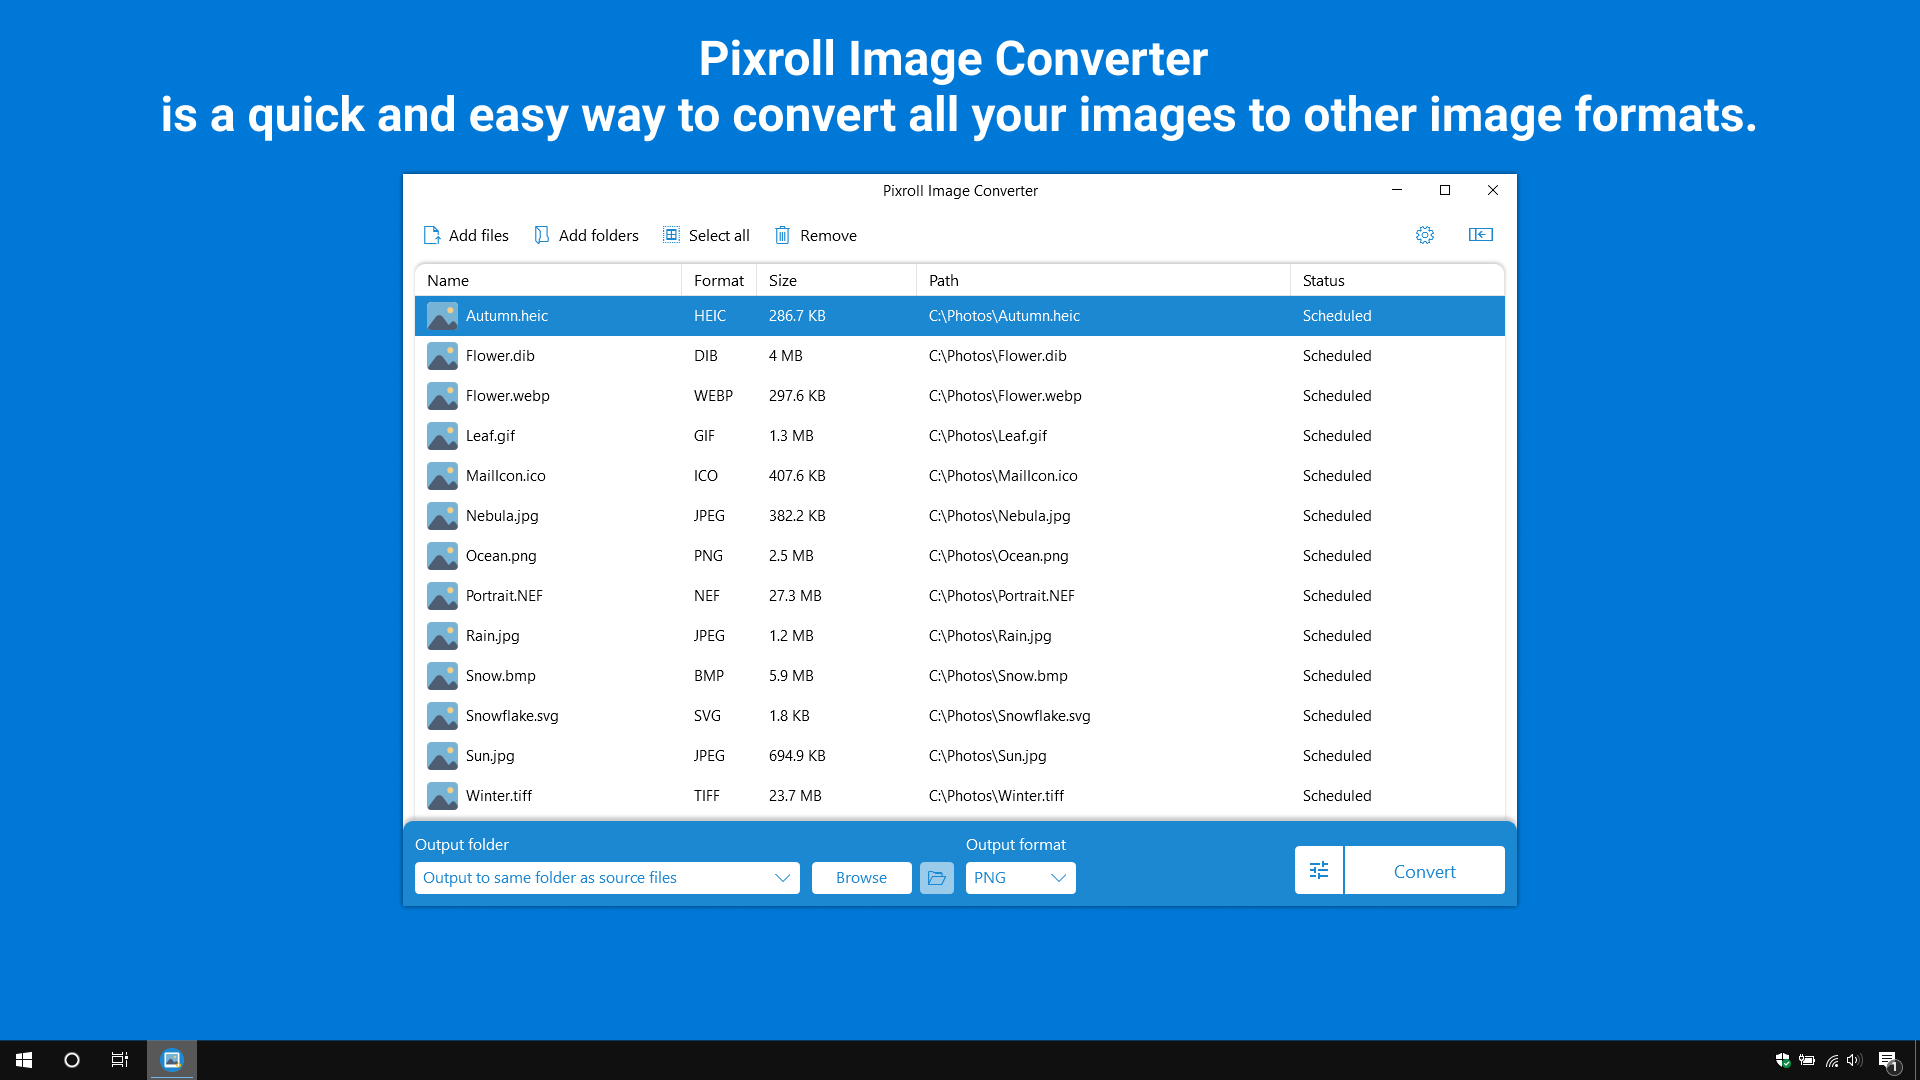Viewport: 1920px width, 1080px height.
Task: Collapse the side panel using panel icon
Action: point(1481,235)
